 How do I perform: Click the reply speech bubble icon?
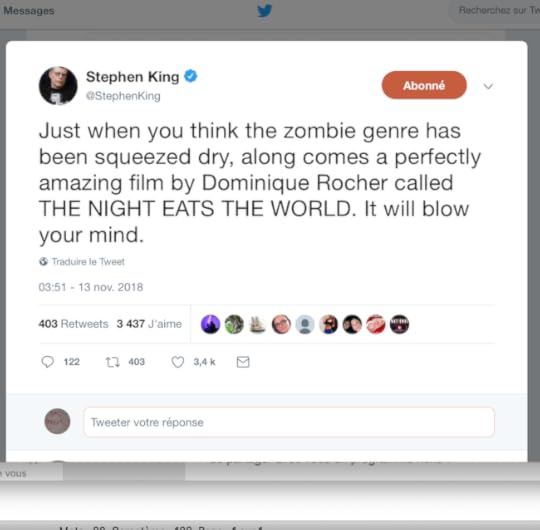point(48,362)
